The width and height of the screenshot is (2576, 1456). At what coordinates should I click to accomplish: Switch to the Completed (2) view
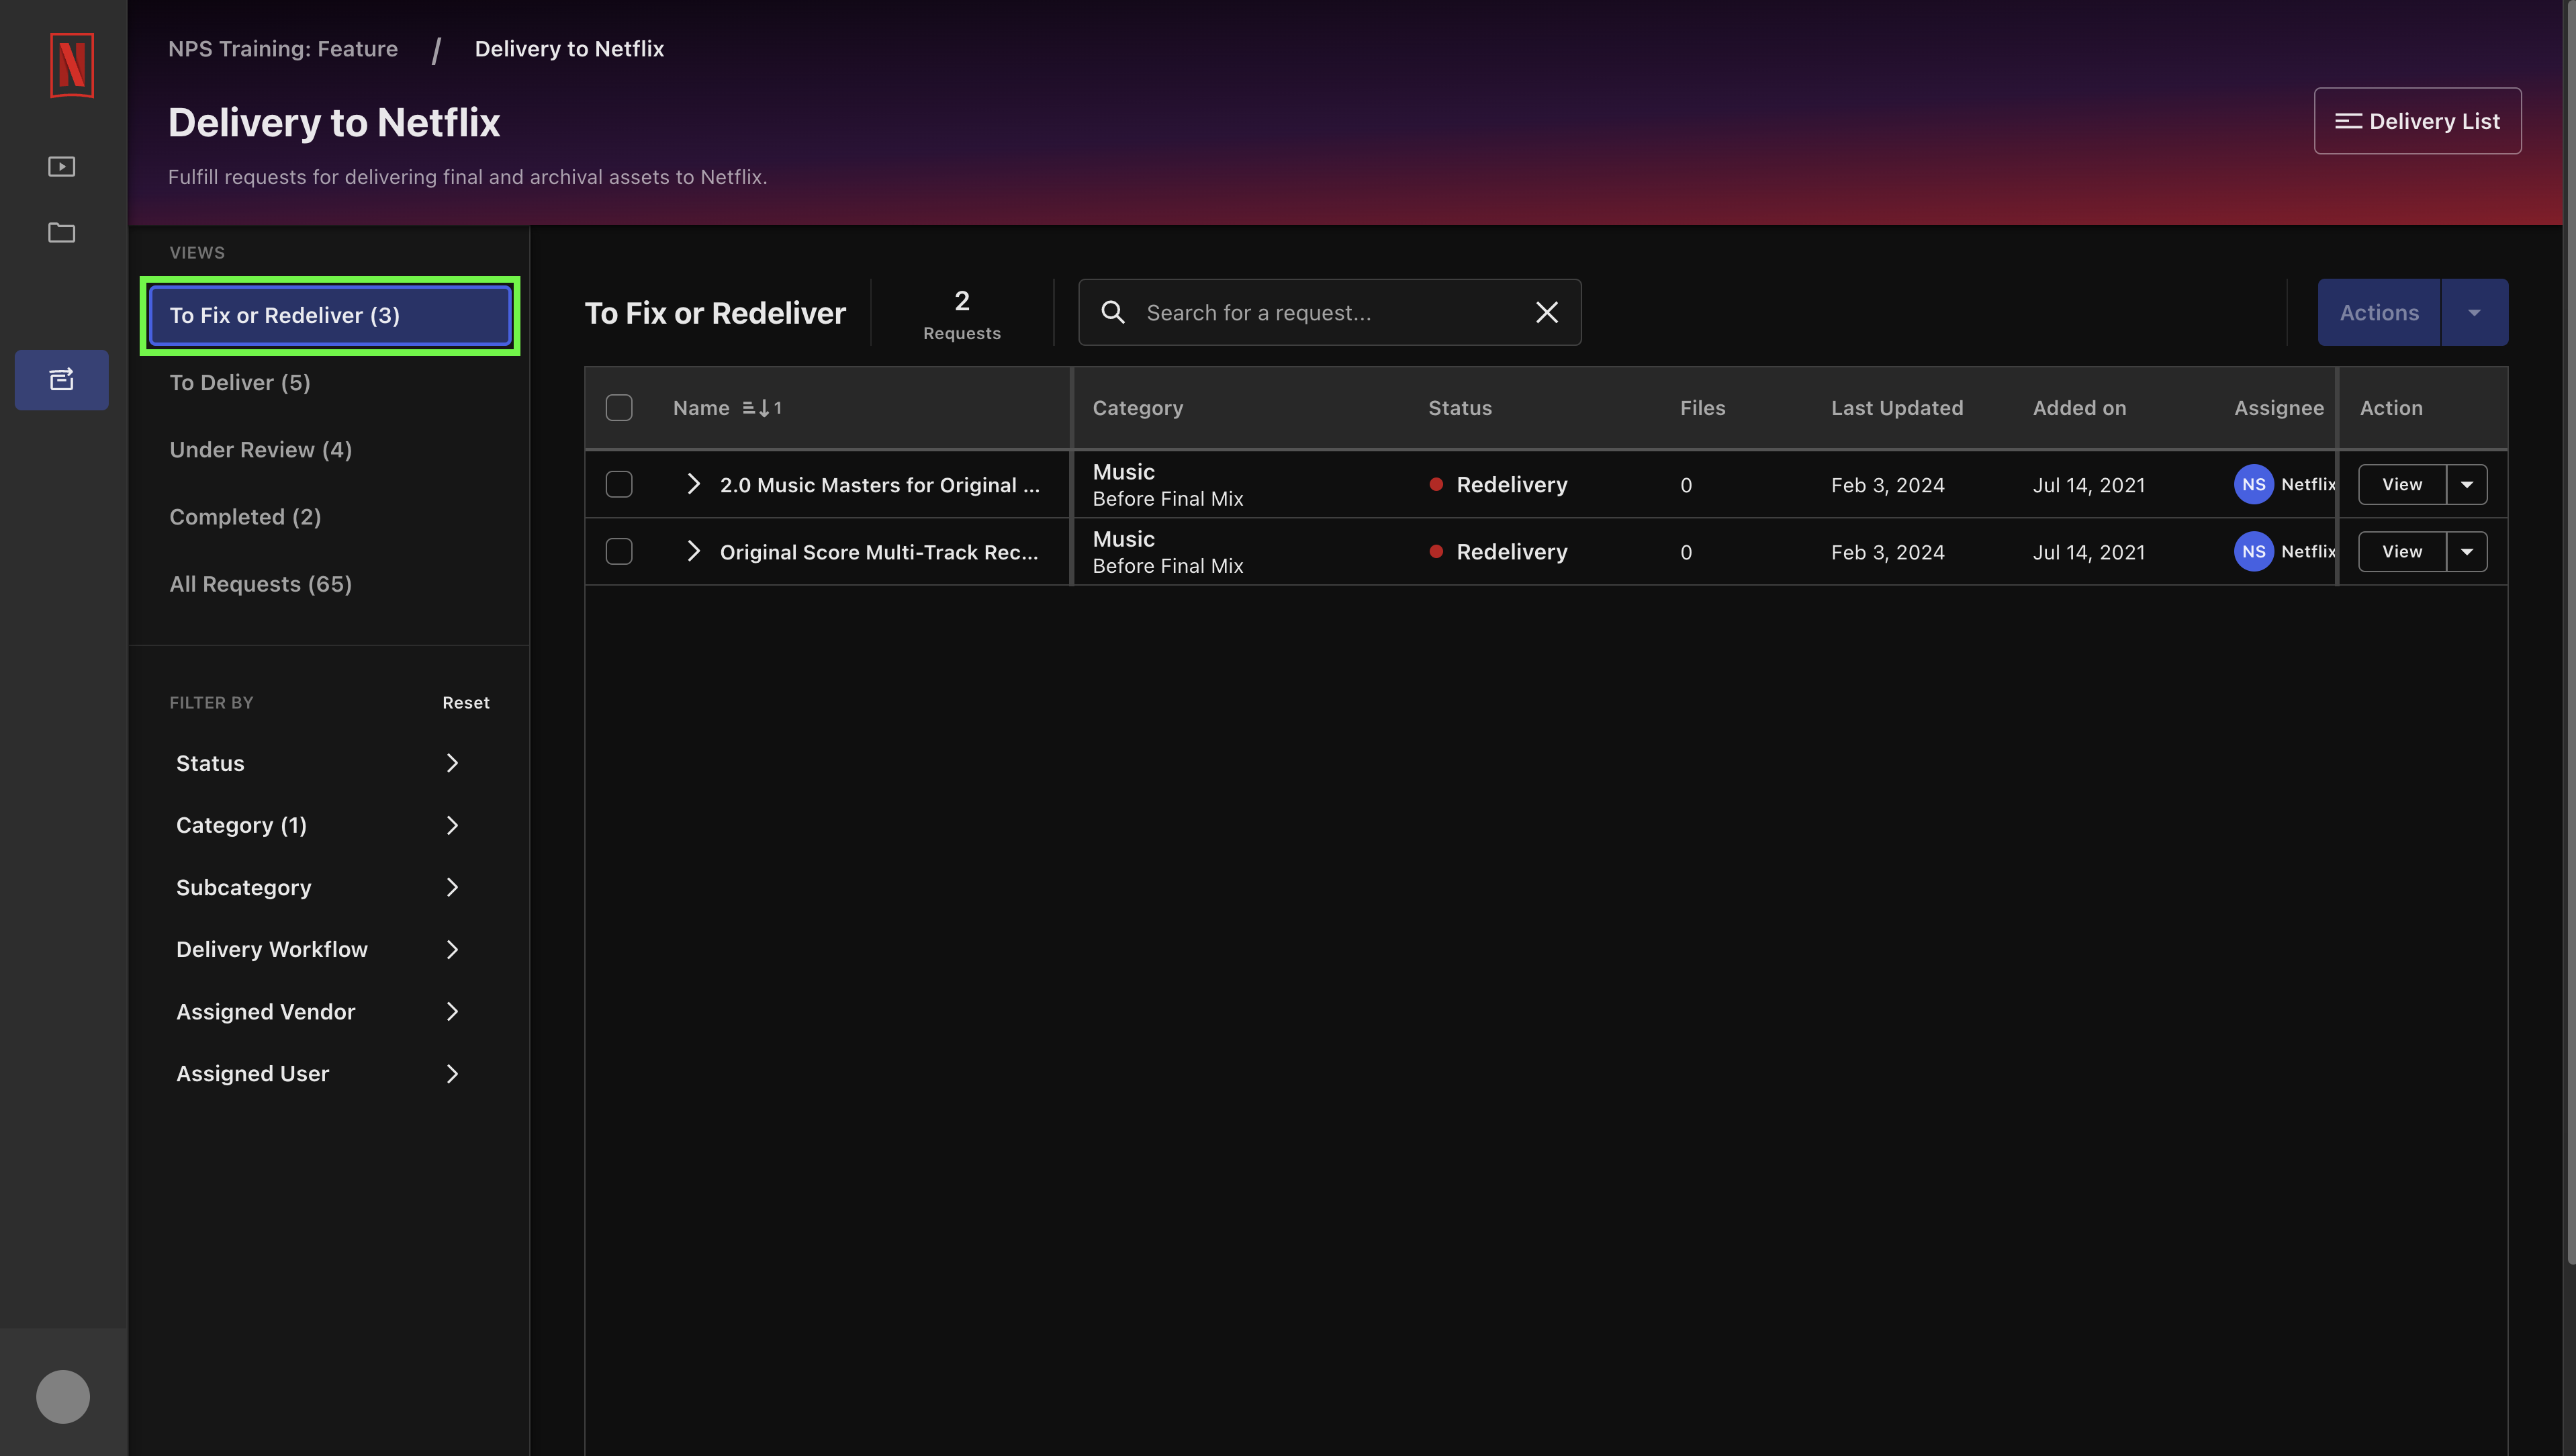coord(245,516)
